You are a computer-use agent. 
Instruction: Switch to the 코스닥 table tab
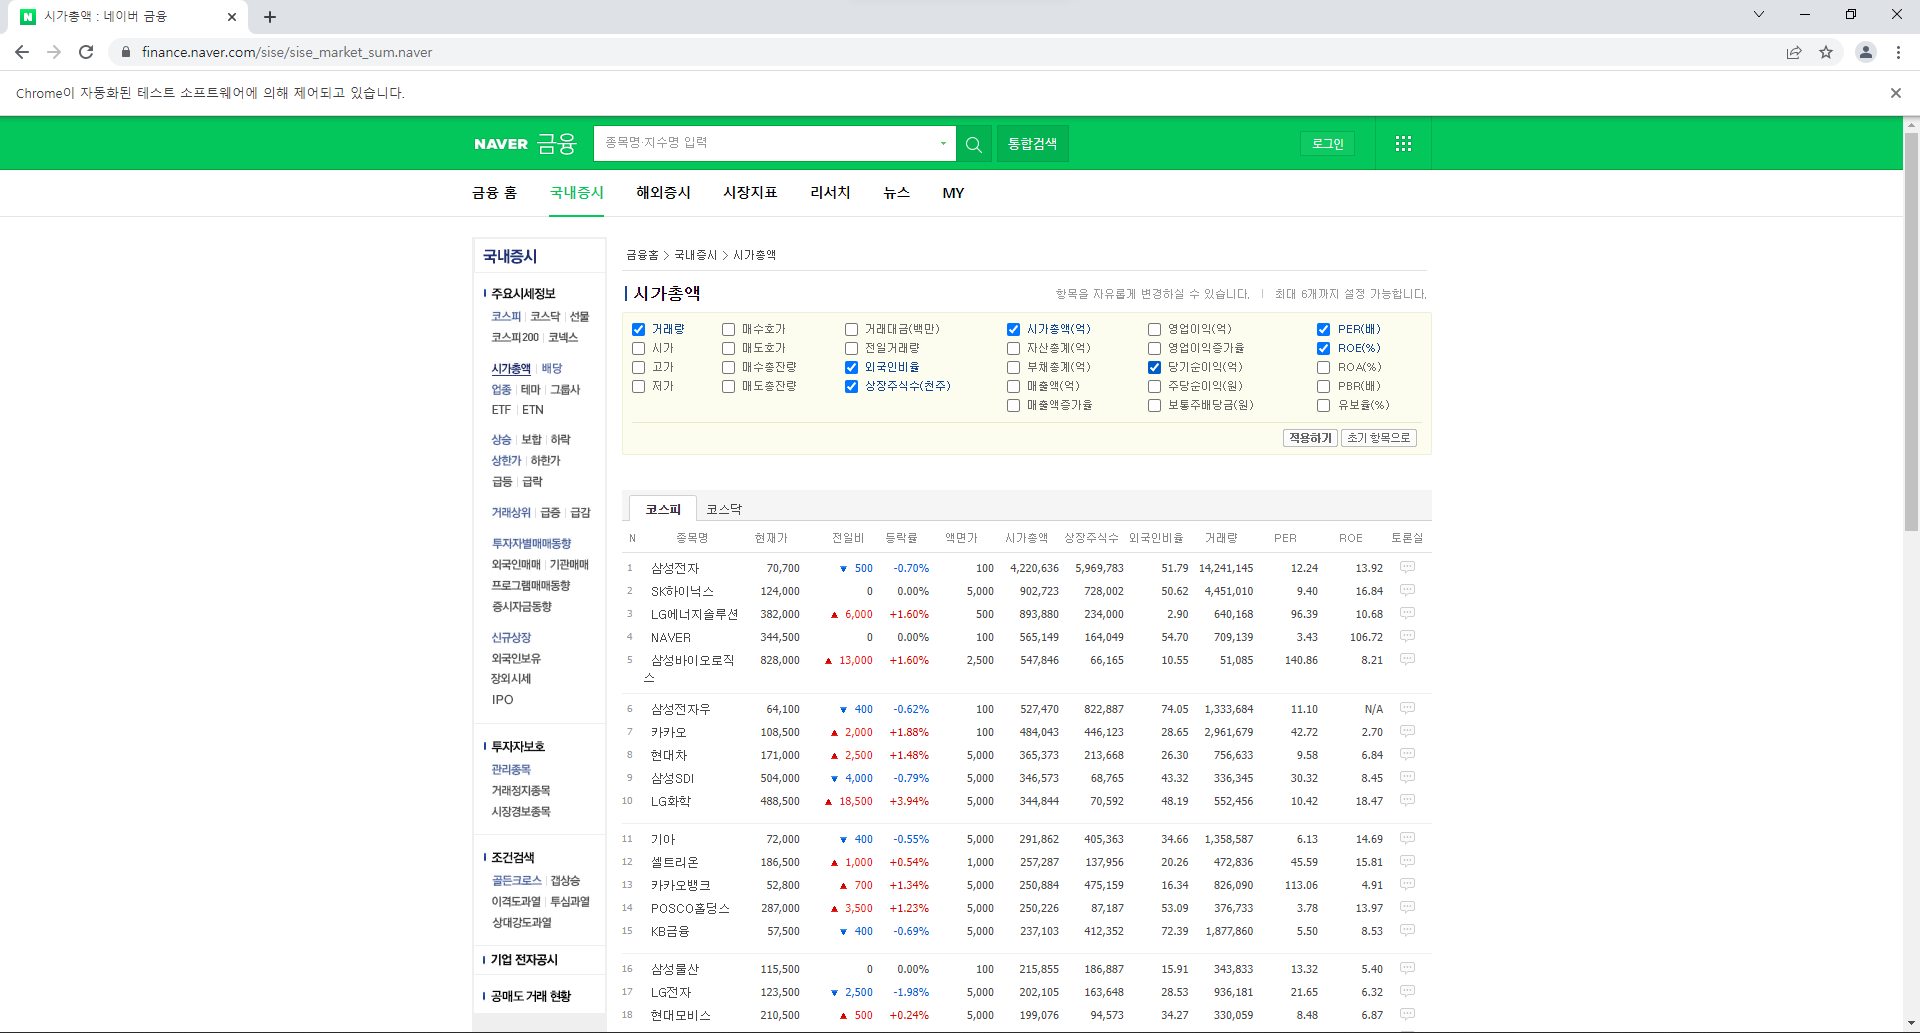(724, 509)
